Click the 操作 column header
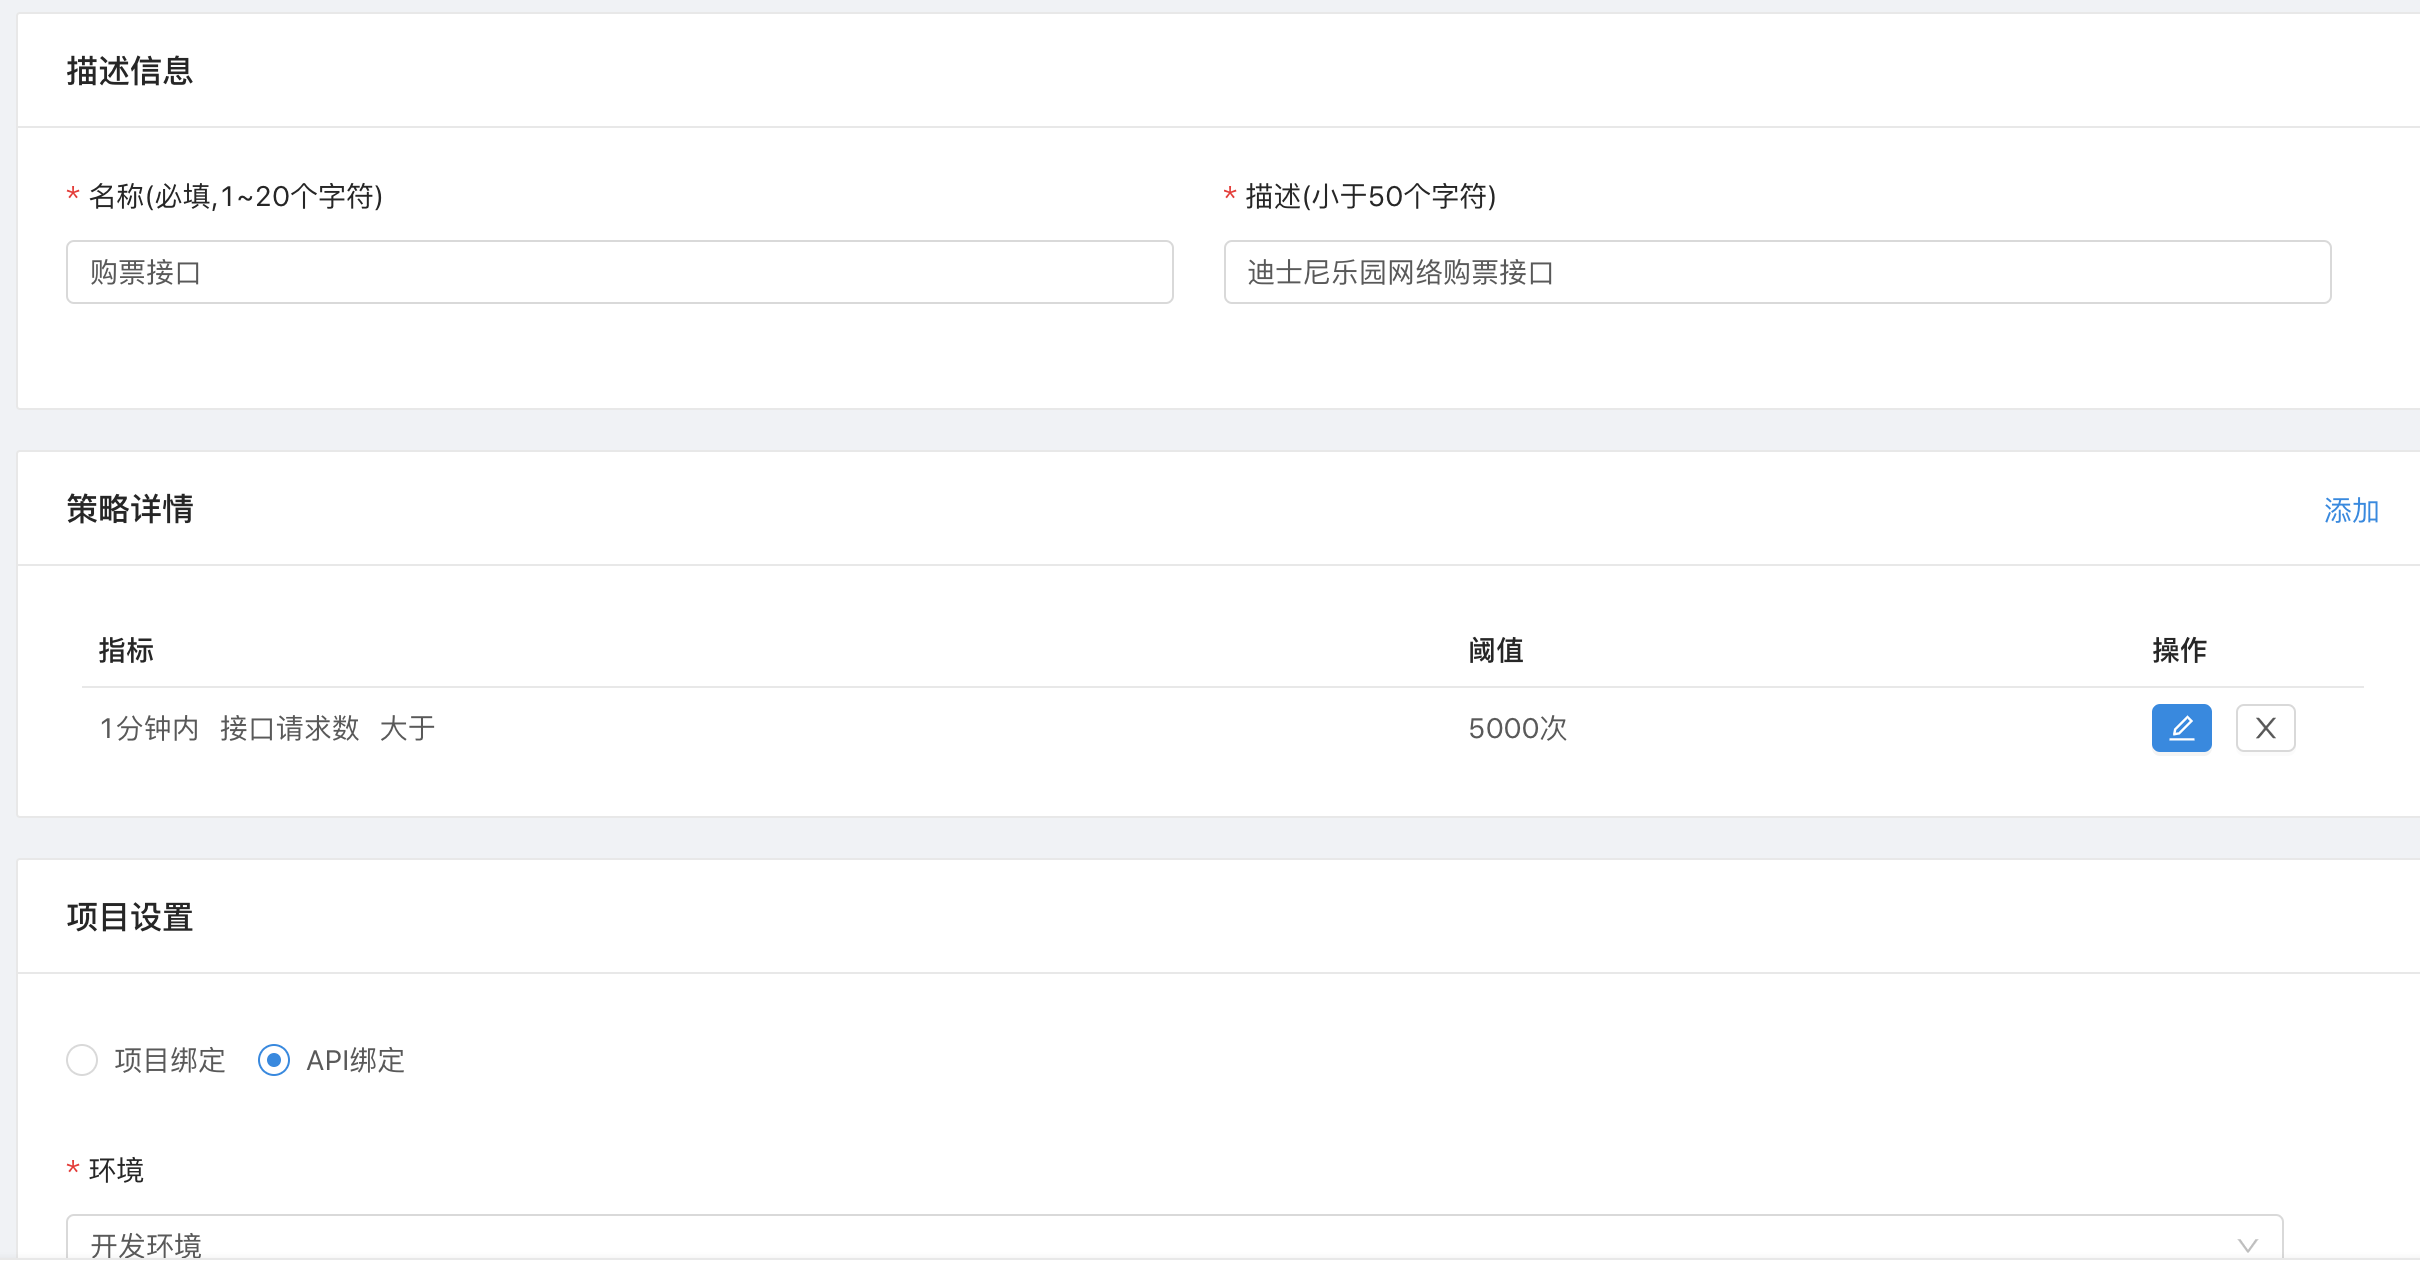Screen dimensions: 2420x1262 pos(2179,650)
